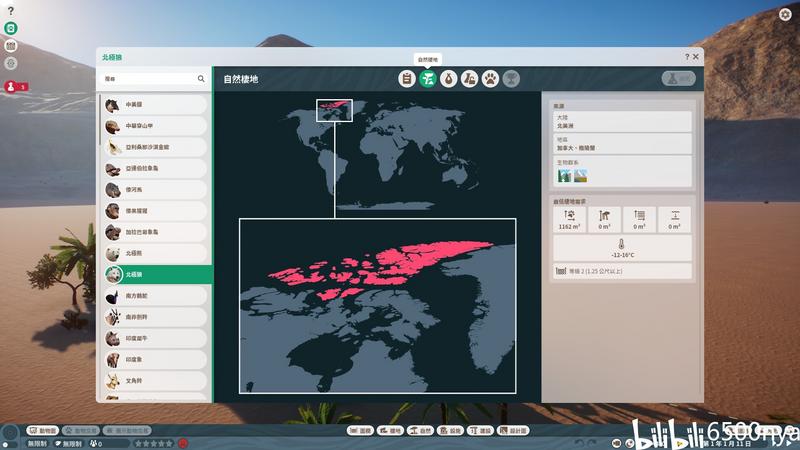This screenshot has width=800, height=450.
Task: Click the continent field 北美洲
Action: tap(622, 121)
